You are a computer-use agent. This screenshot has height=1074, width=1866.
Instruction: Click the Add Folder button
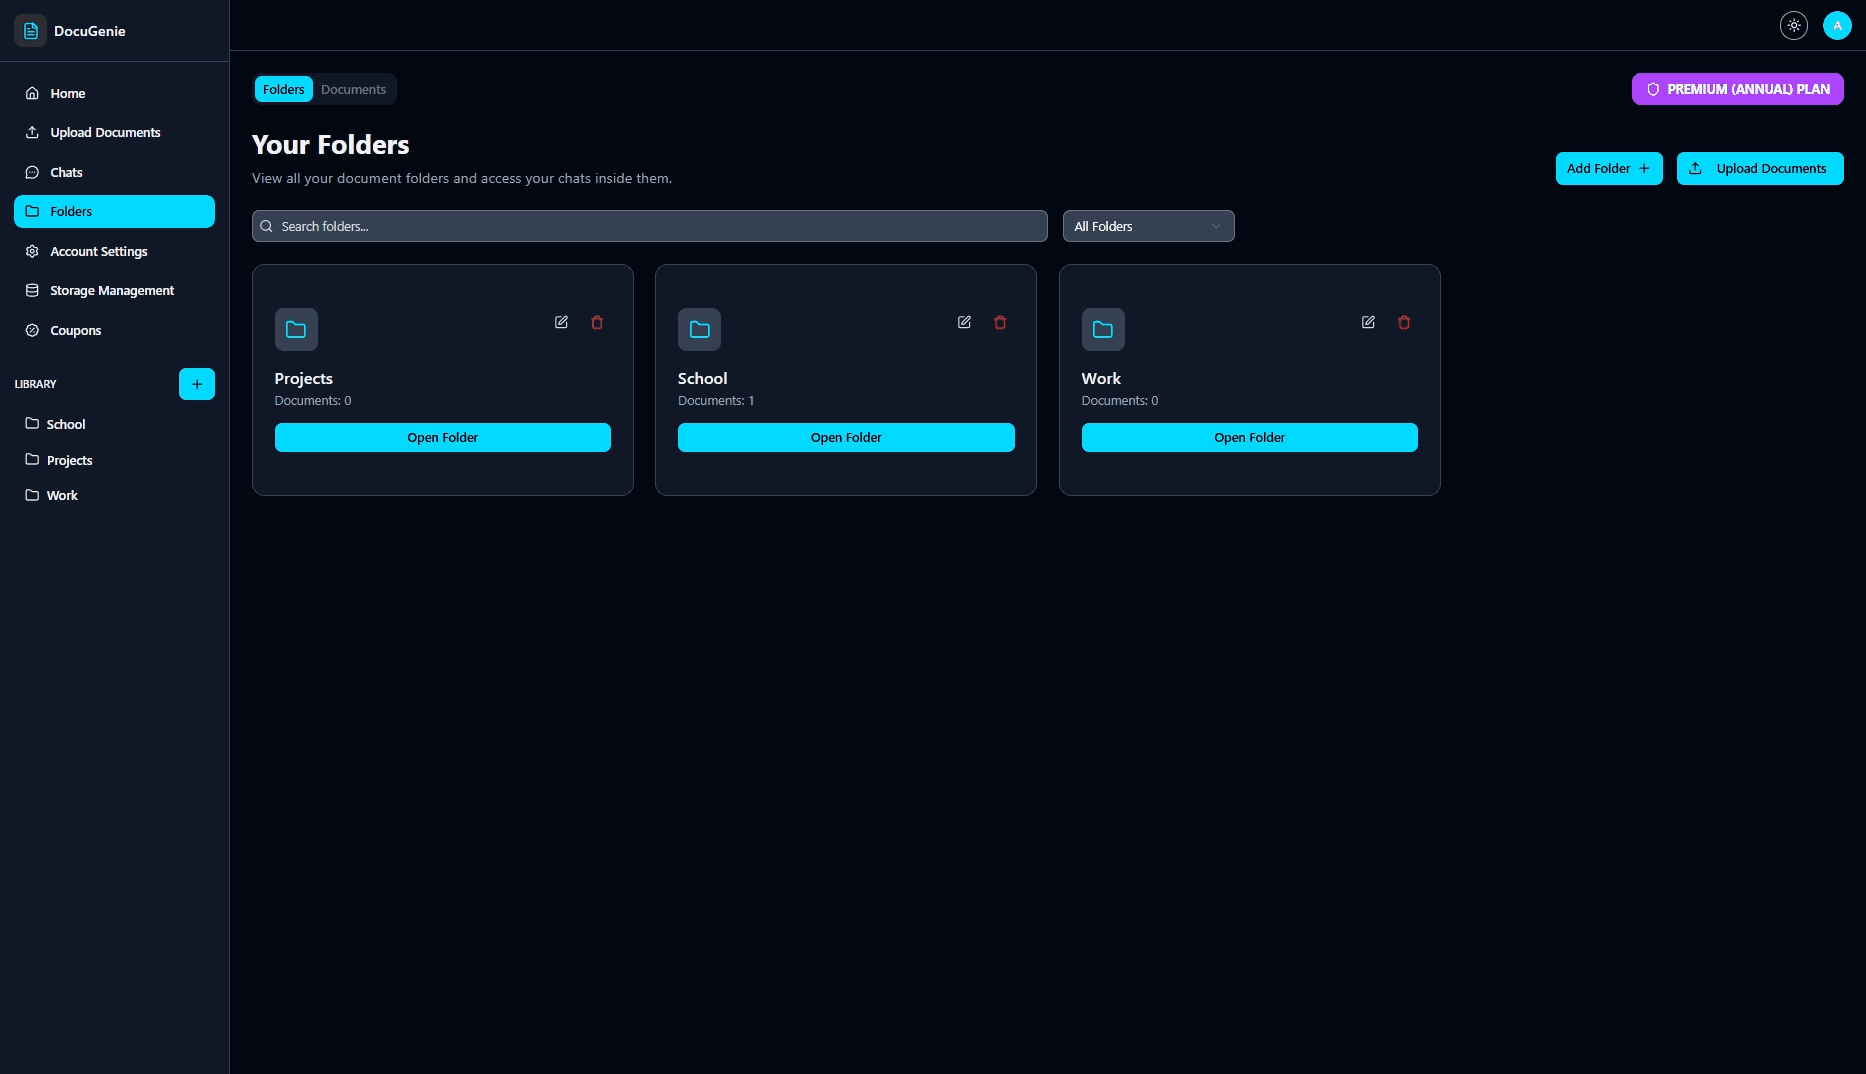pyautogui.click(x=1609, y=168)
